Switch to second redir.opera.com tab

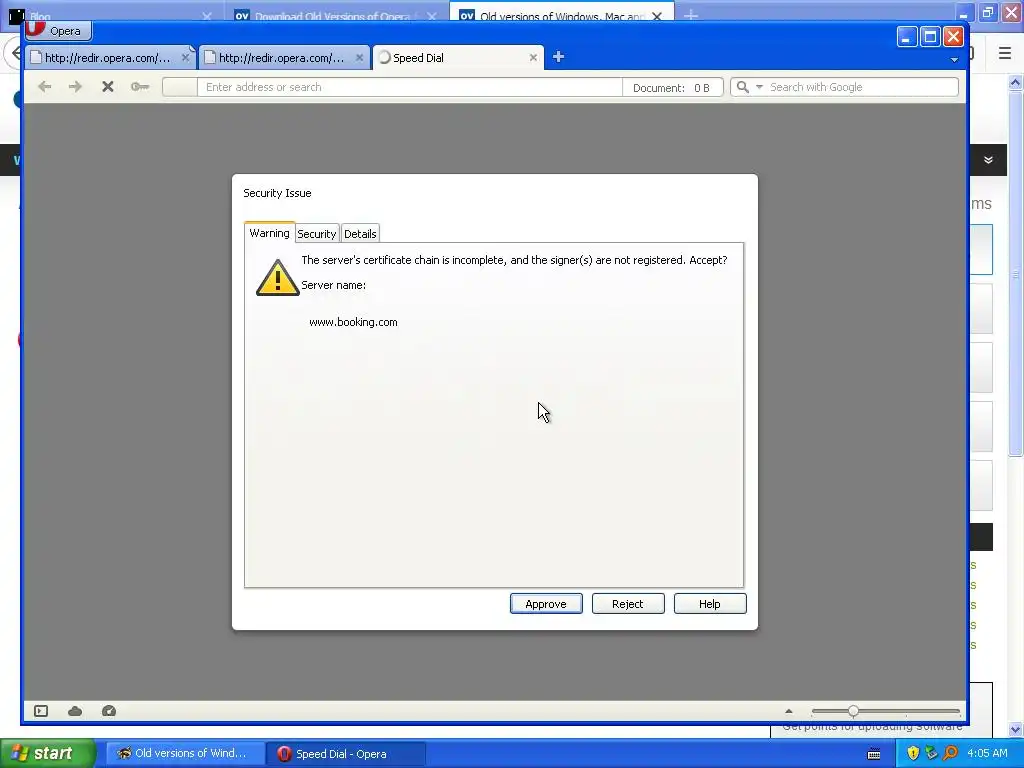[281, 57]
